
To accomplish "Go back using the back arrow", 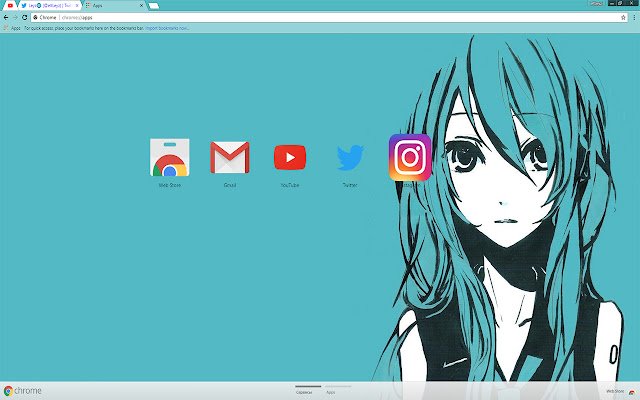I will (x=6, y=18).
